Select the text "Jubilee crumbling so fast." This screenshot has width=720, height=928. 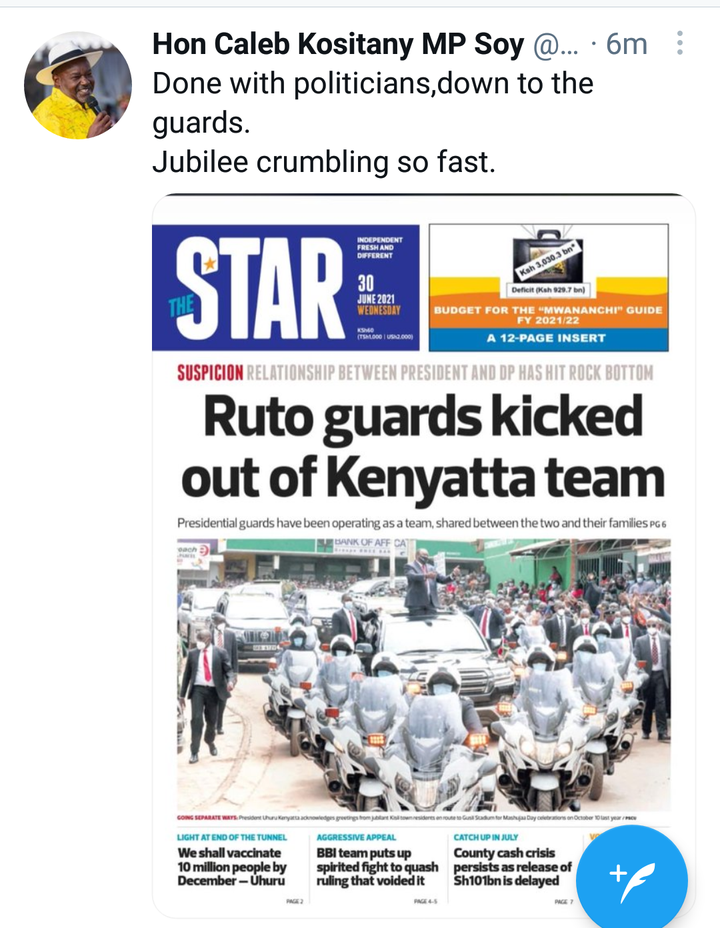pyautogui.click(x=324, y=162)
